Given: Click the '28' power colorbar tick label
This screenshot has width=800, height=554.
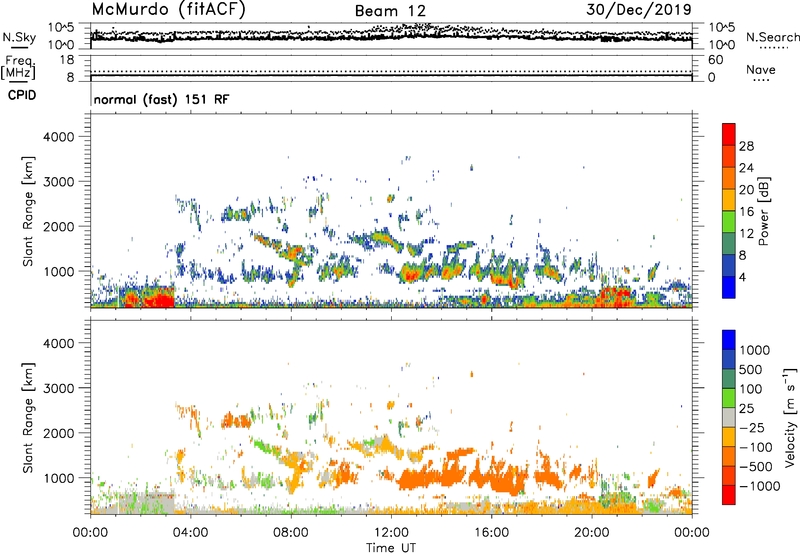Looking at the screenshot, I should pyautogui.click(x=746, y=146).
